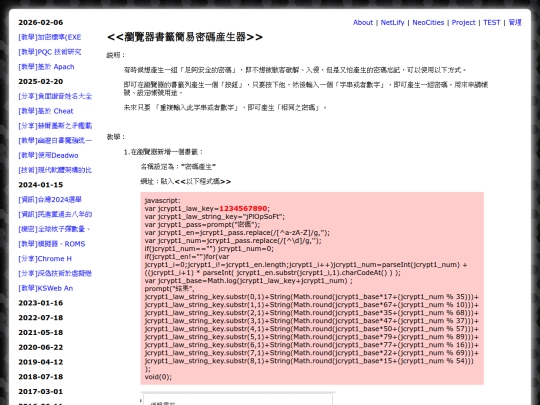Viewport: 540px width, 405px height.
Task: Click the 網址 paste instruction line
Action: click(186, 181)
